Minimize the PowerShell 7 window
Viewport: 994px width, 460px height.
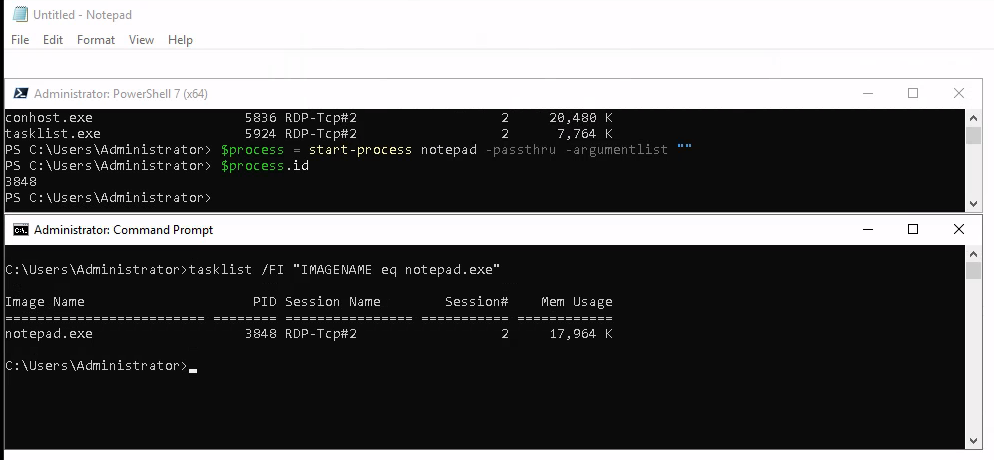(868, 93)
